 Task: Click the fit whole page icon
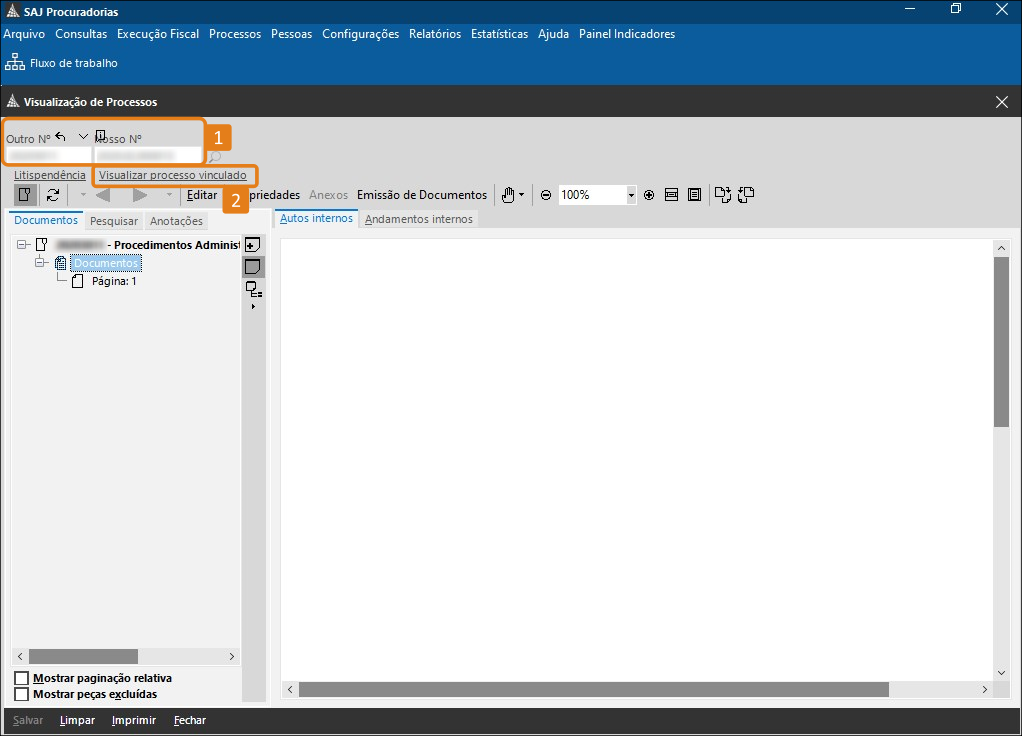point(694,195)
